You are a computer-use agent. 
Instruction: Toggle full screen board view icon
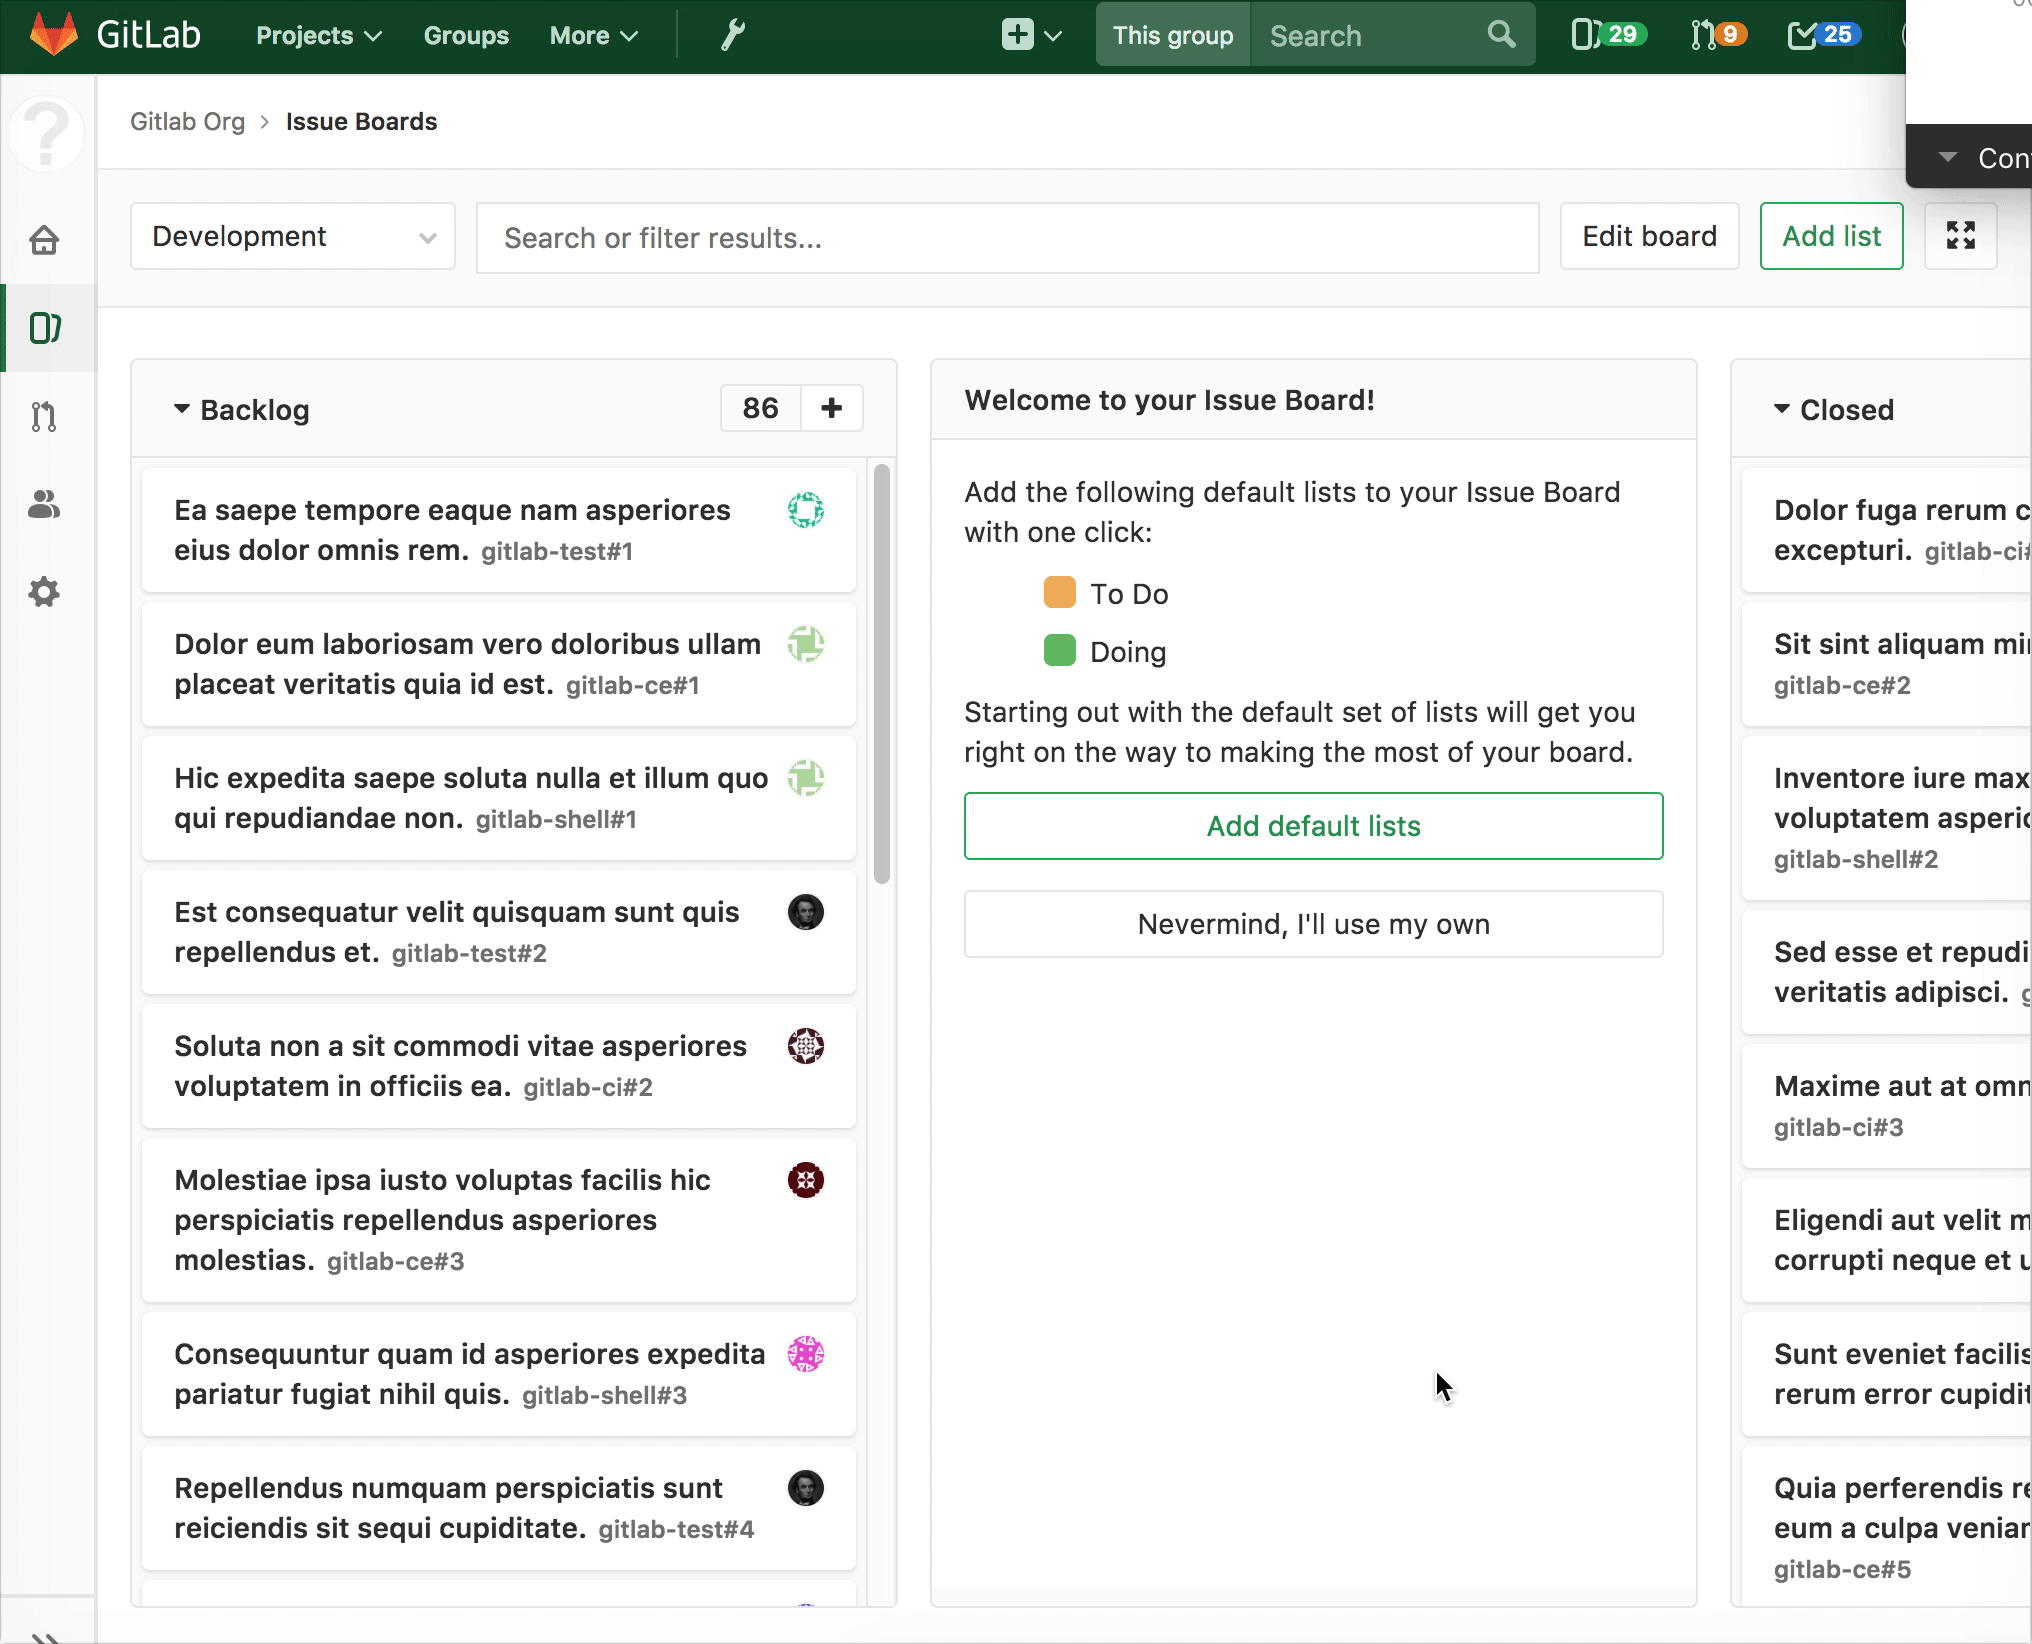1960,236
